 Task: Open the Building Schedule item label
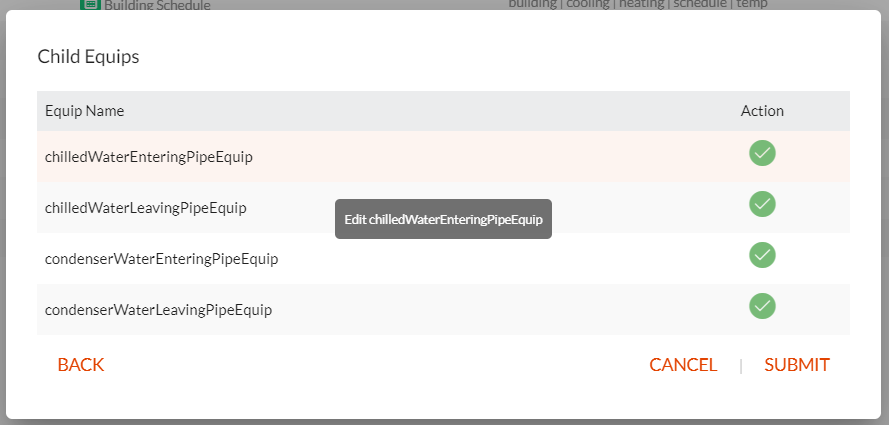click(157, 6)
